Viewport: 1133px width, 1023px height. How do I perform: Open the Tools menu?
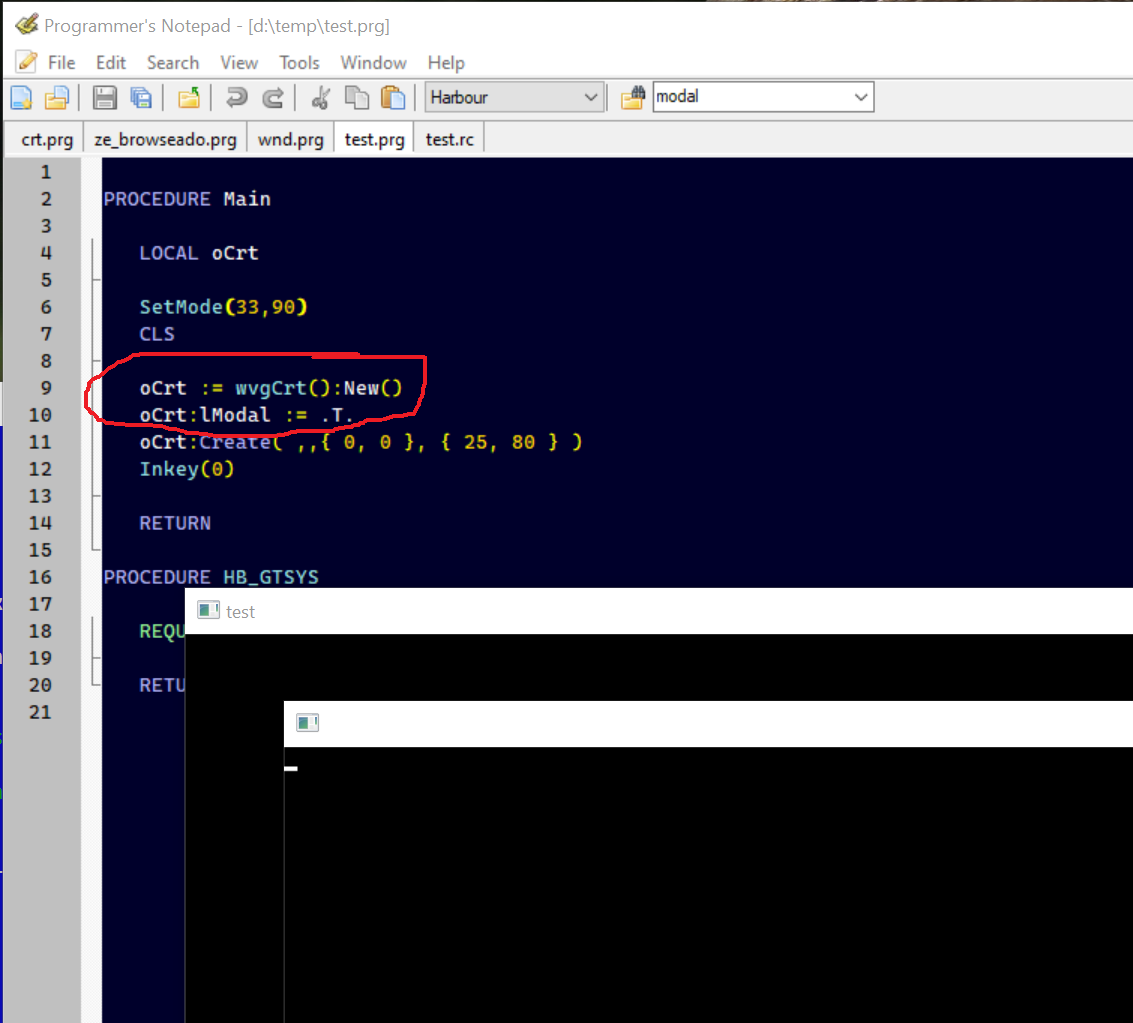click(x=299, y=62)
